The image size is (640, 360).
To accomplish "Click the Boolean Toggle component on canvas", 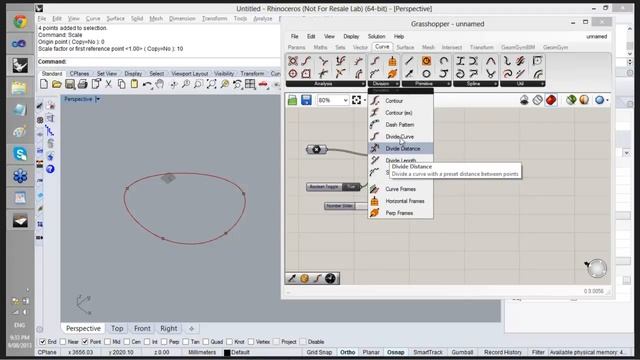I will point(333,187).
